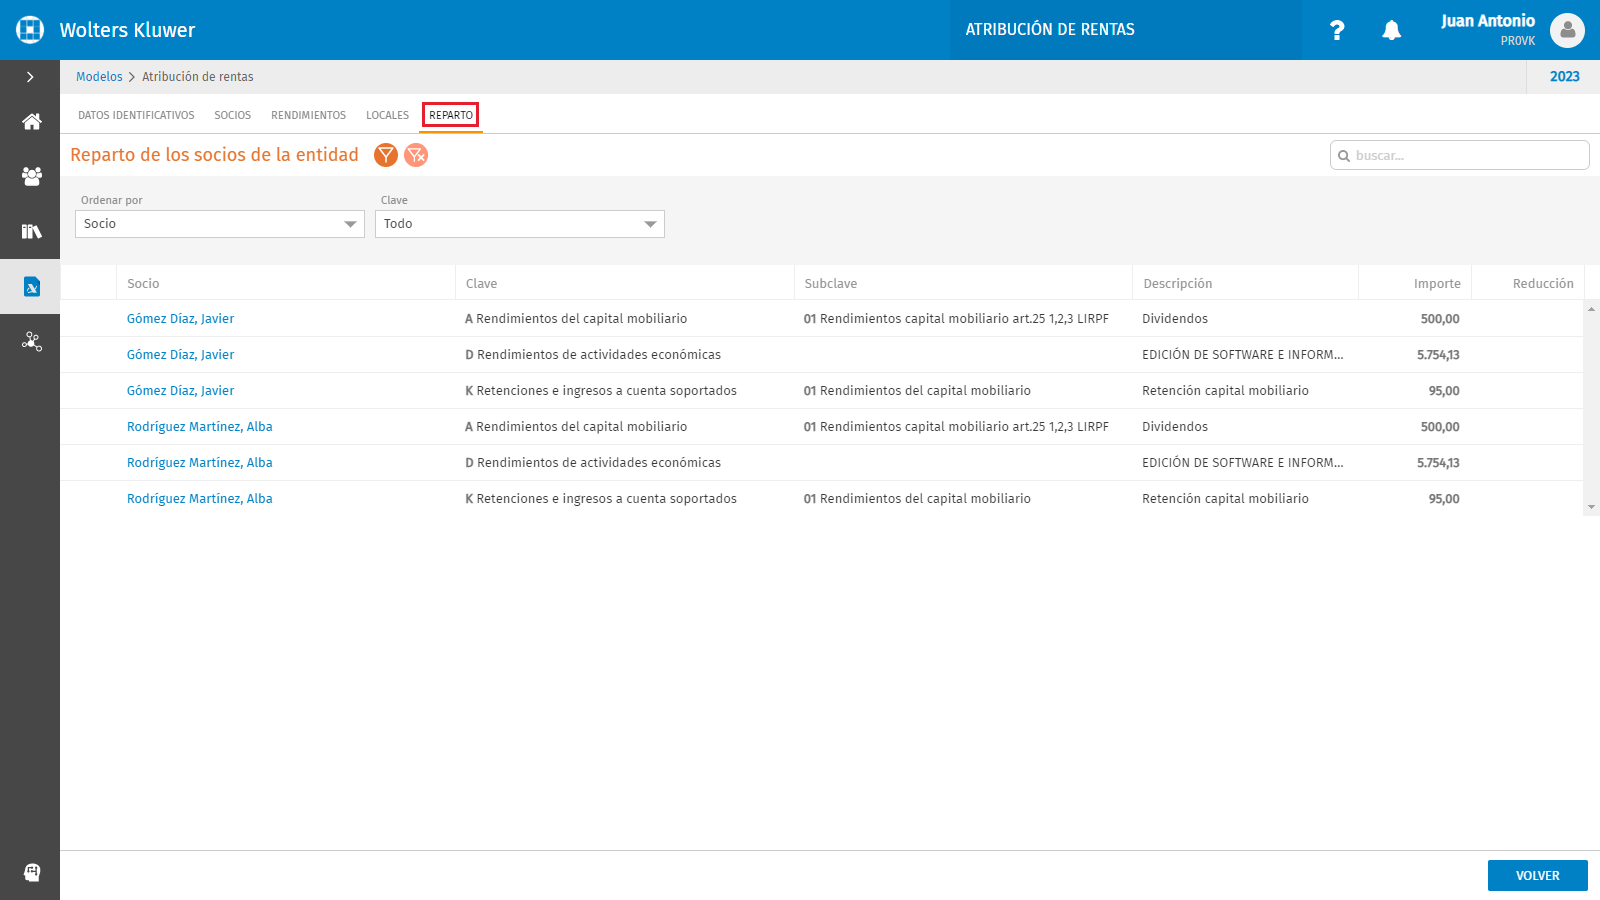This screenshot has width=1600, height=900.
Task: Open Rodríguez Martínez, Alba actividades económicas row link
Action: pos(199,463)
